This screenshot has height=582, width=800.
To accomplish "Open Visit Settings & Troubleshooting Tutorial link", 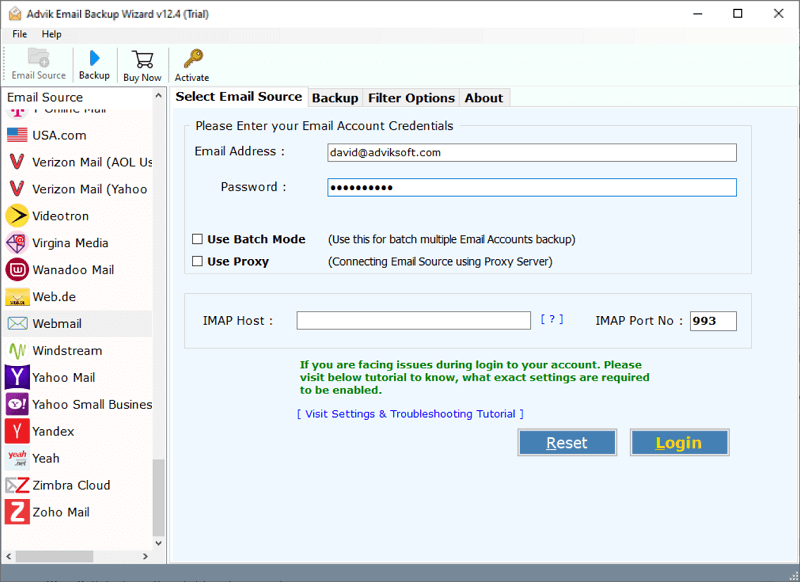I will click(410, 414).
